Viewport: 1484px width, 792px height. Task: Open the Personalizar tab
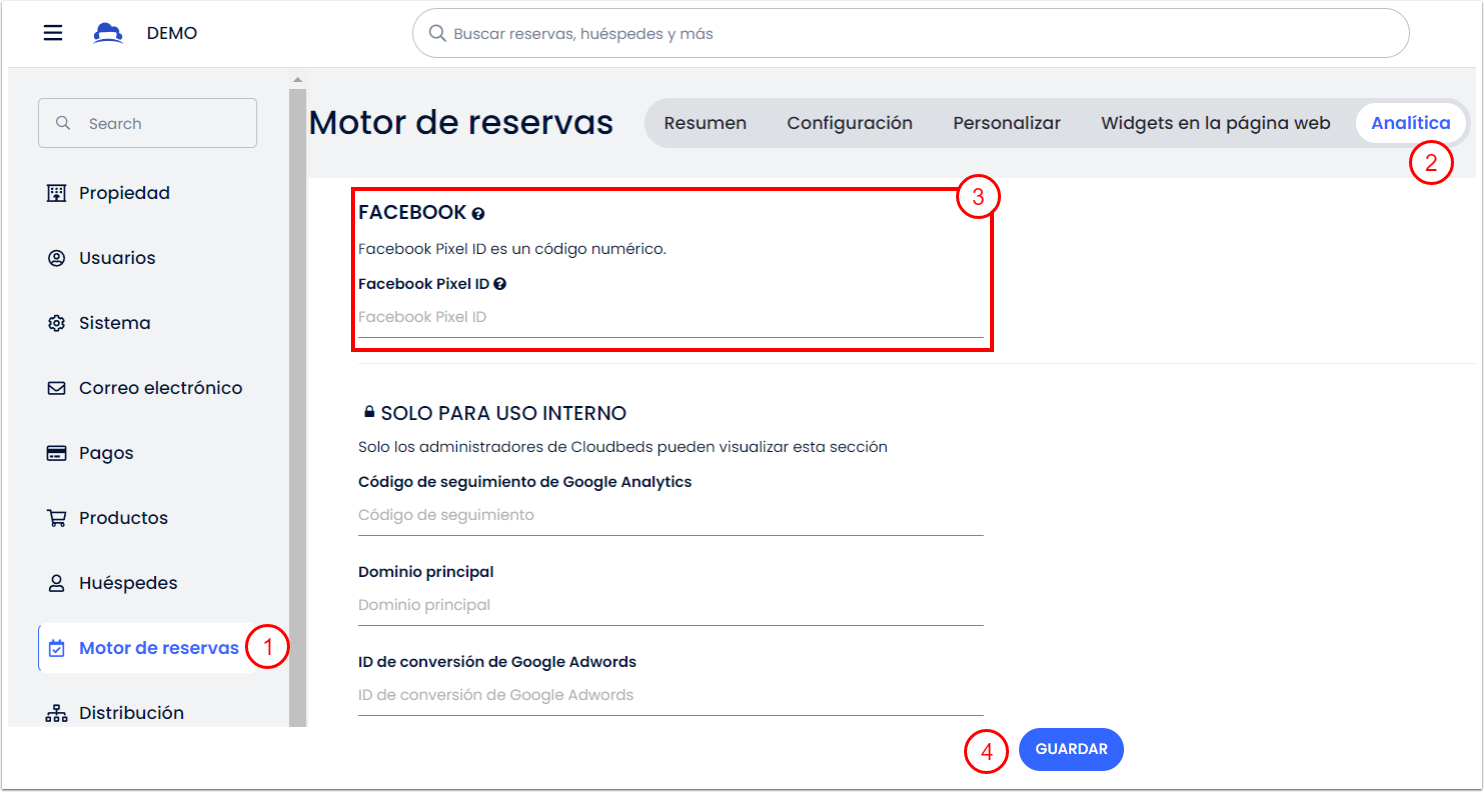[x=1007, y=123]
